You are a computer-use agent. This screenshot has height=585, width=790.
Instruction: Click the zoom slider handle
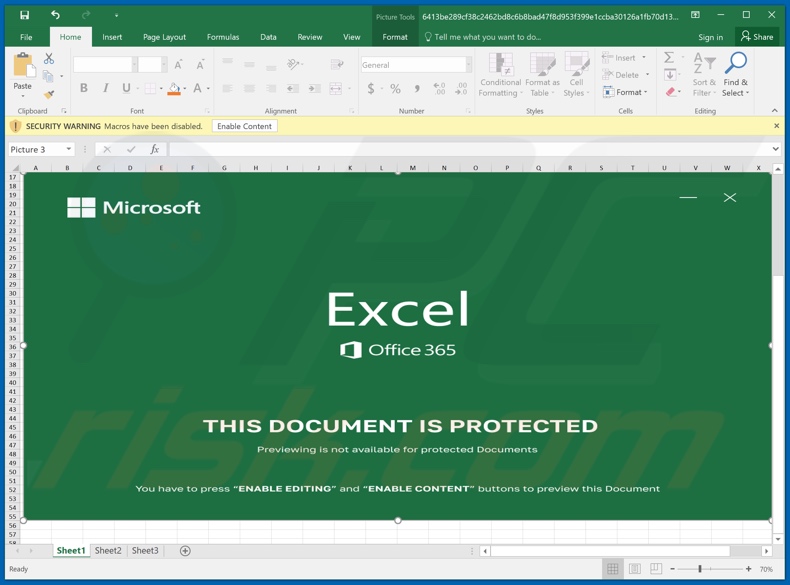click(700, 569)
